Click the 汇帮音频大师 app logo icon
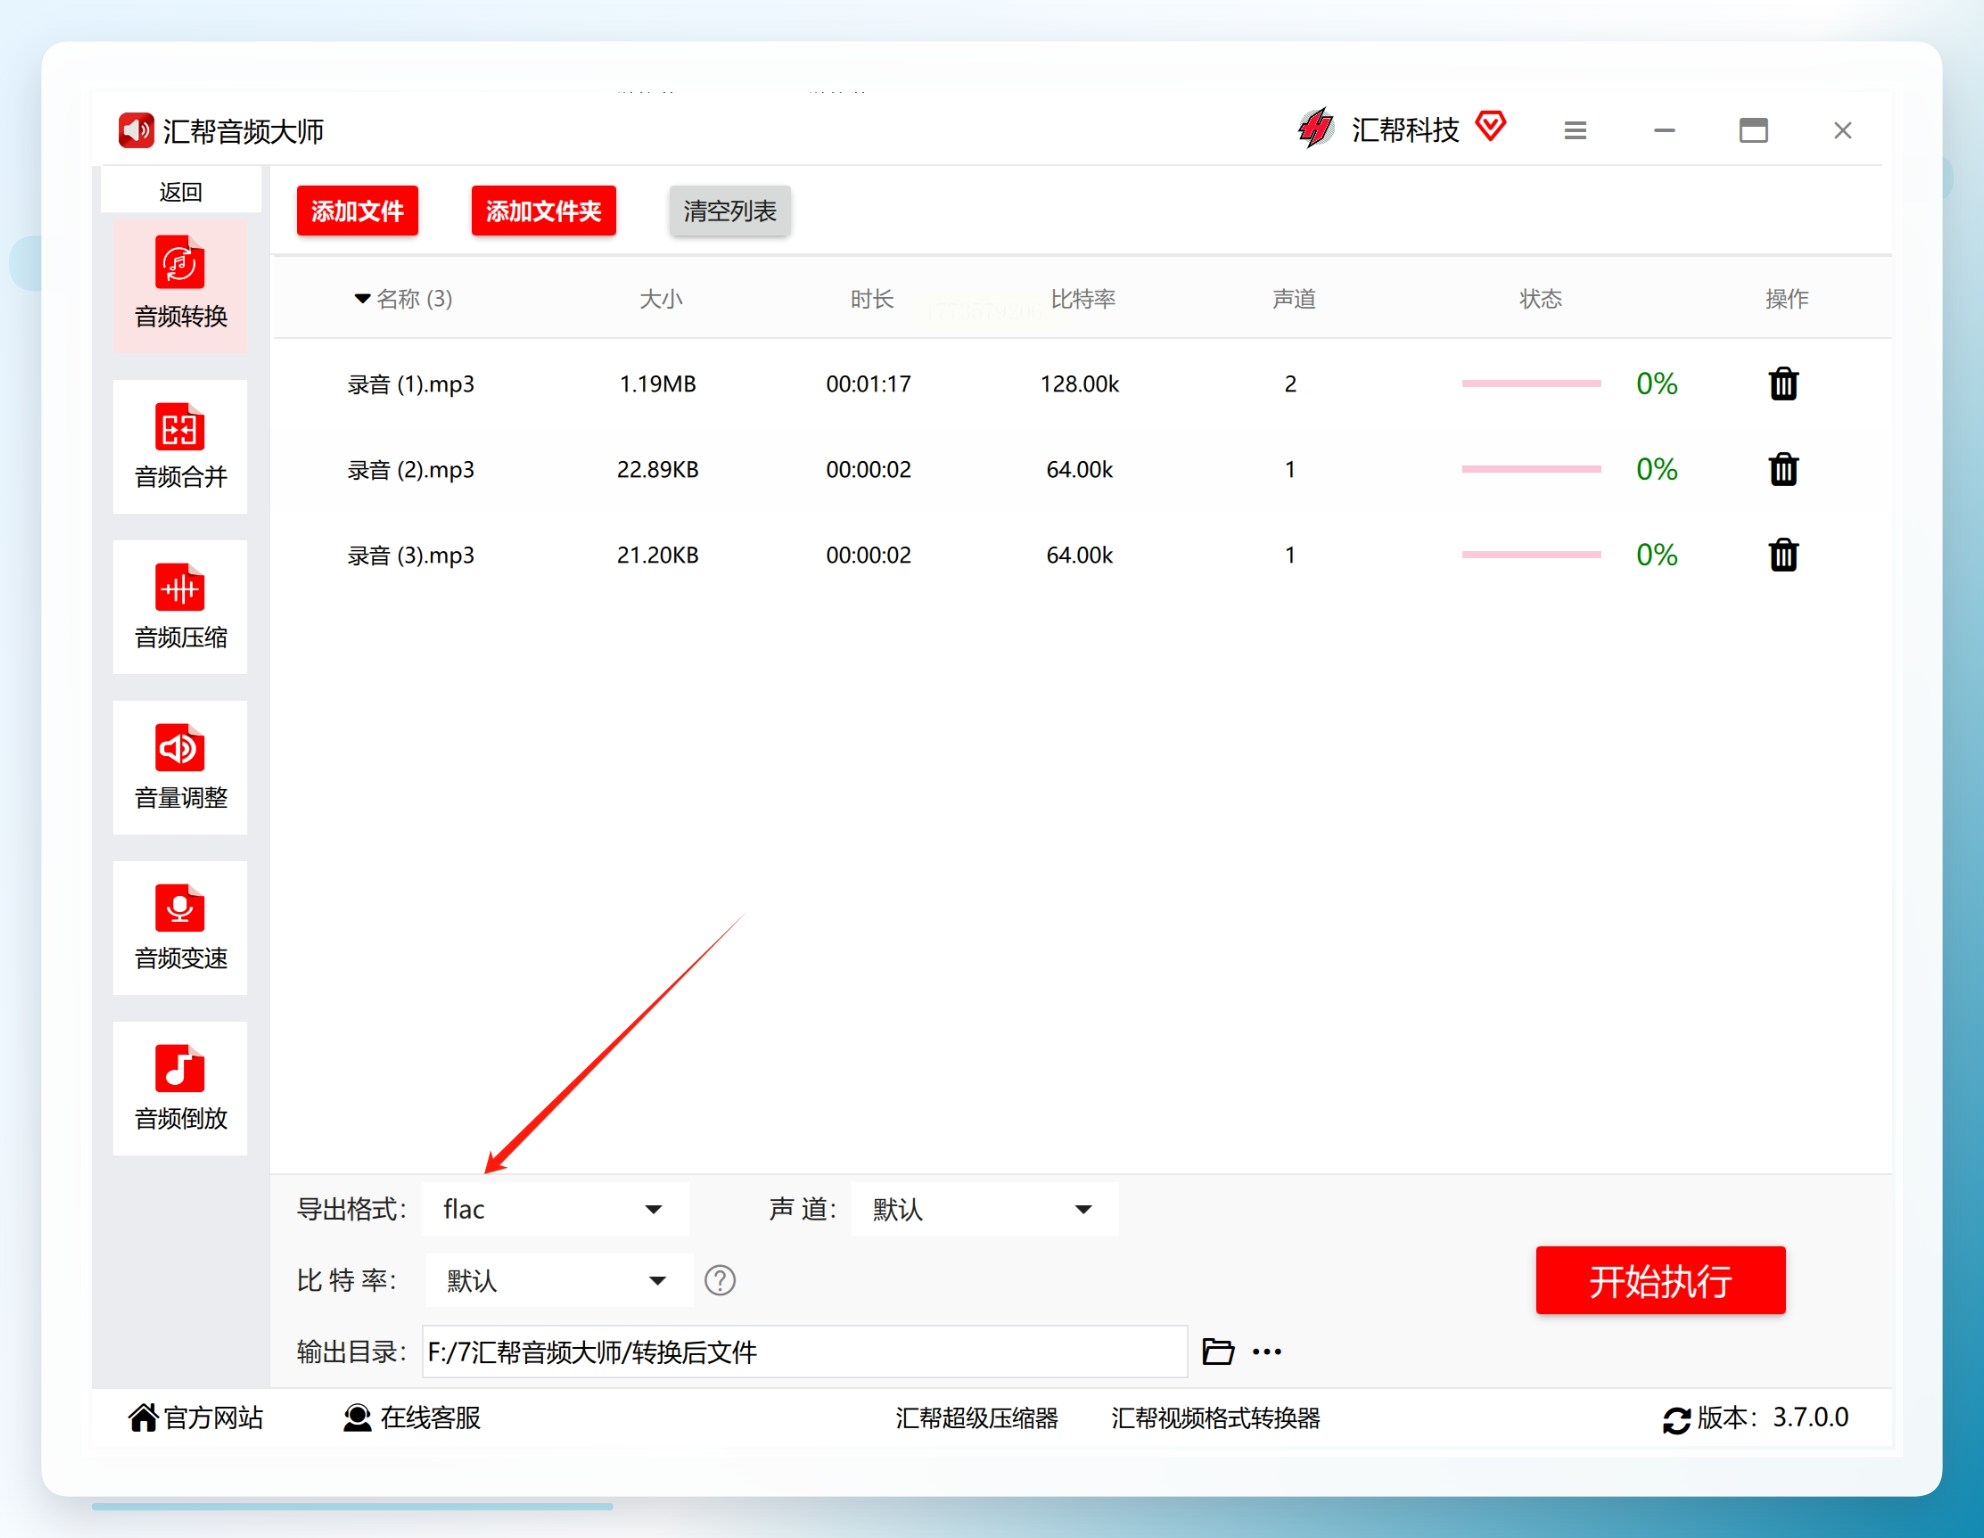This screenshot has height=1538, width=1984. pyautogui.click(x=136, y=130)
